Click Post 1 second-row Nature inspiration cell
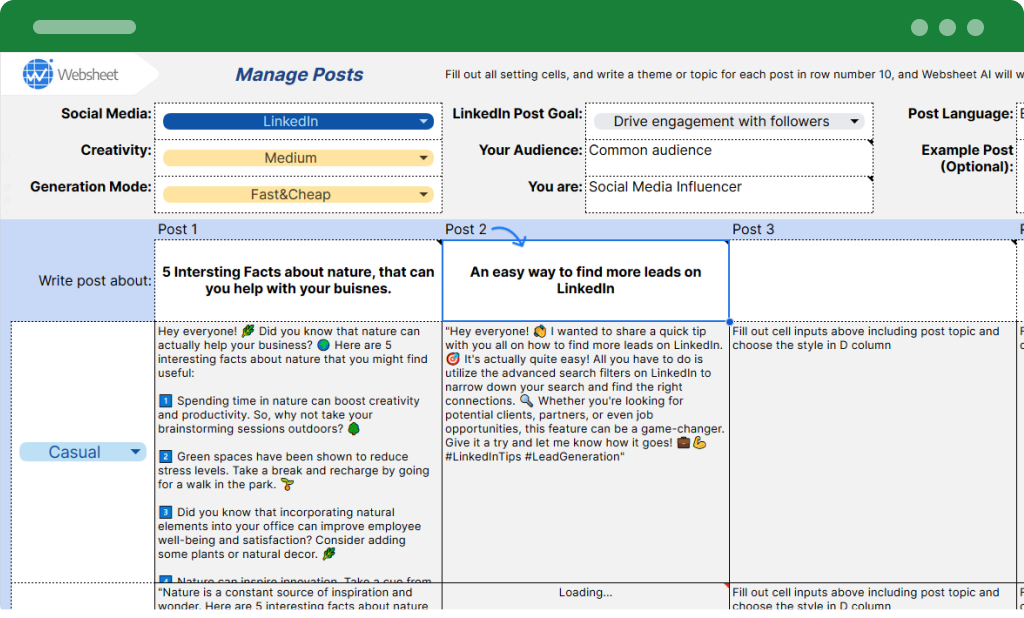This screenshot has width=1024, height=618. click(298, 596)
